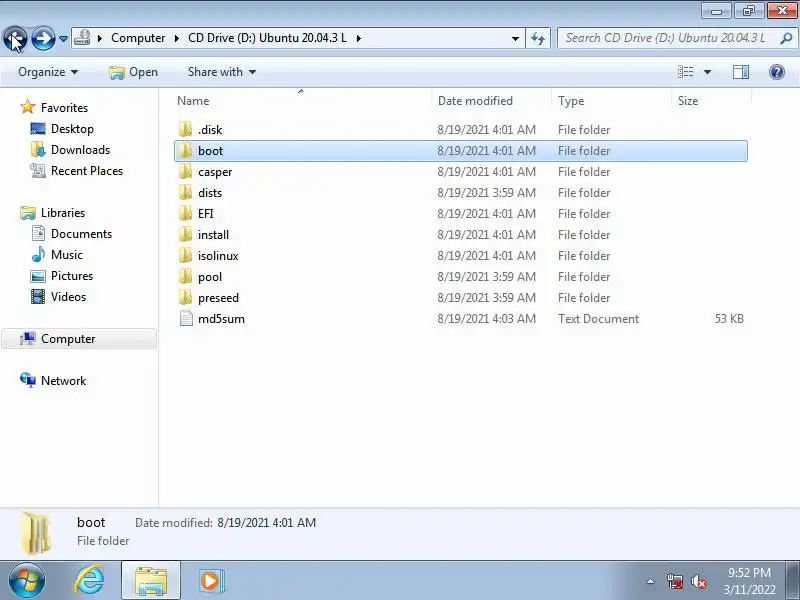Select Computer in the navigation pane
This screenshot has height=600, width=800.
79,339
